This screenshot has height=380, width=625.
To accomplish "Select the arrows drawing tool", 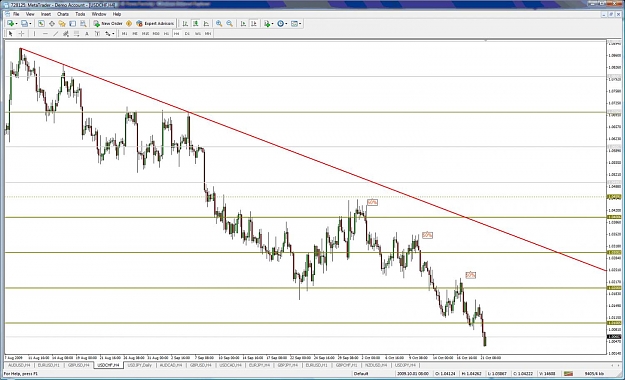I will coord(107,33).
